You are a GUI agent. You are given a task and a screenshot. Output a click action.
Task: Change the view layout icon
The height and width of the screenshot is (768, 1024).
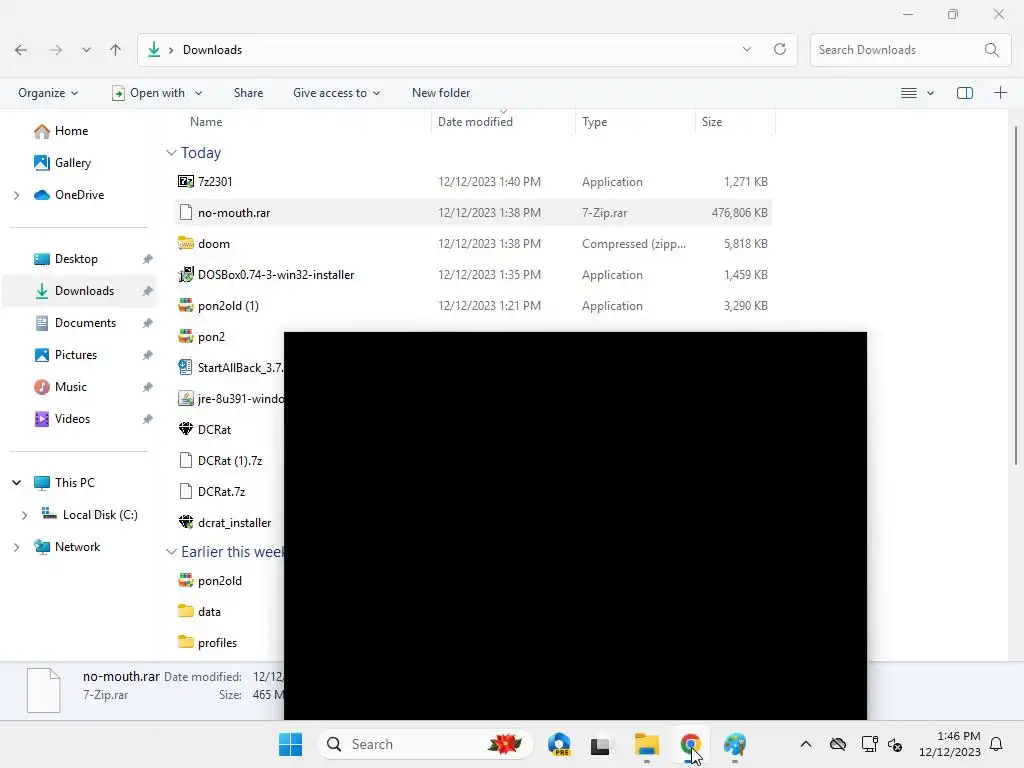908,93
